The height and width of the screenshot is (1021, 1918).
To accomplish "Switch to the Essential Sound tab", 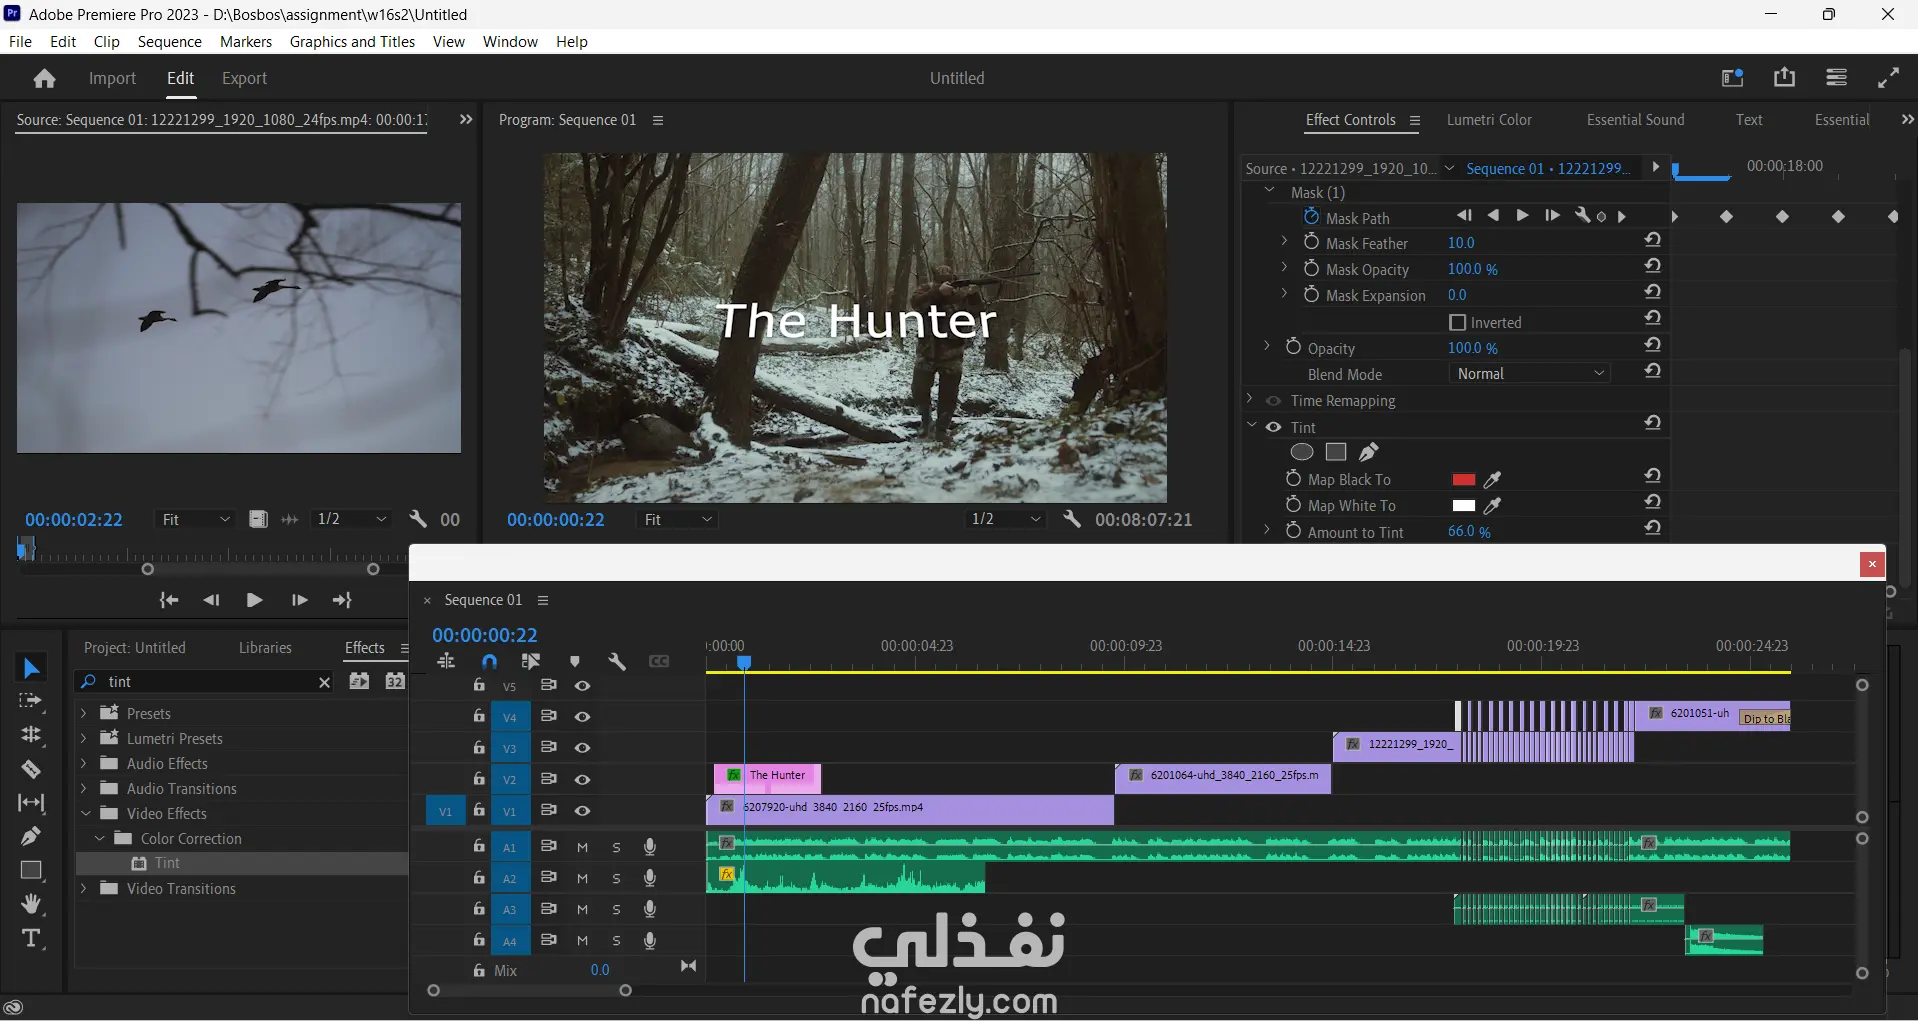I will 1636,120.
